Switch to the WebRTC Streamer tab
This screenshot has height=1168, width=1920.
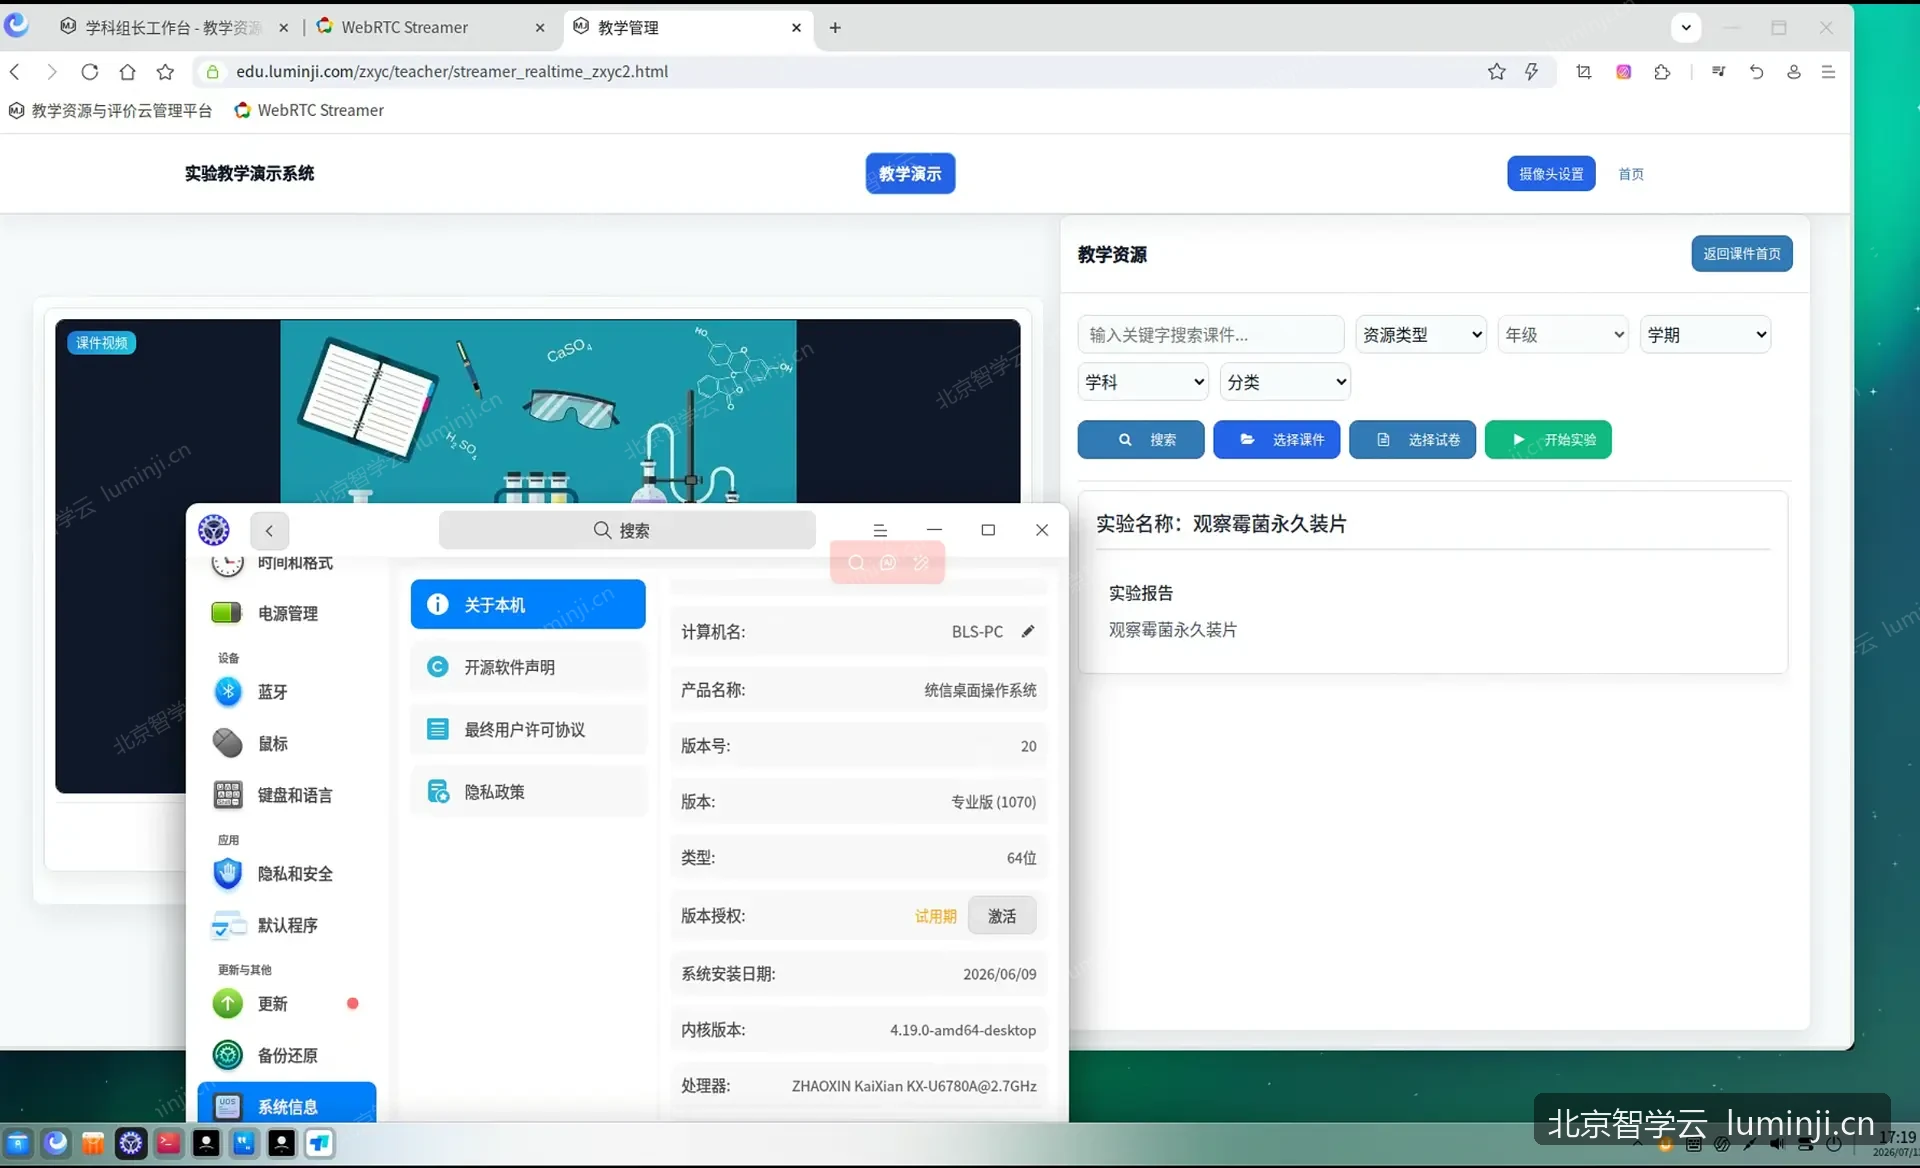(430, 27)
